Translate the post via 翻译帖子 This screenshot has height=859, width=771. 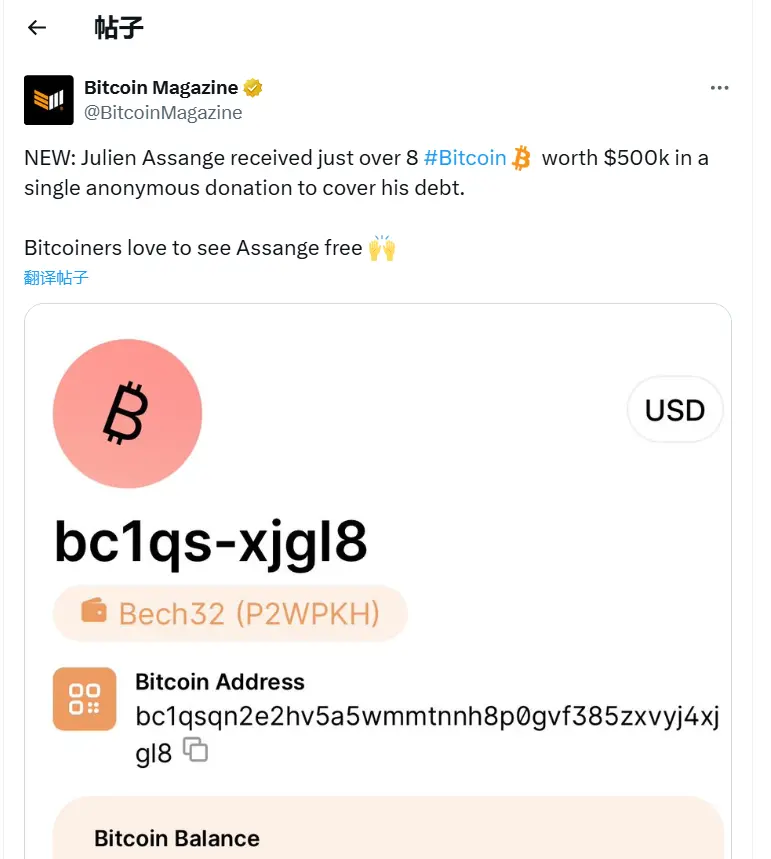(x=56, y=278)
